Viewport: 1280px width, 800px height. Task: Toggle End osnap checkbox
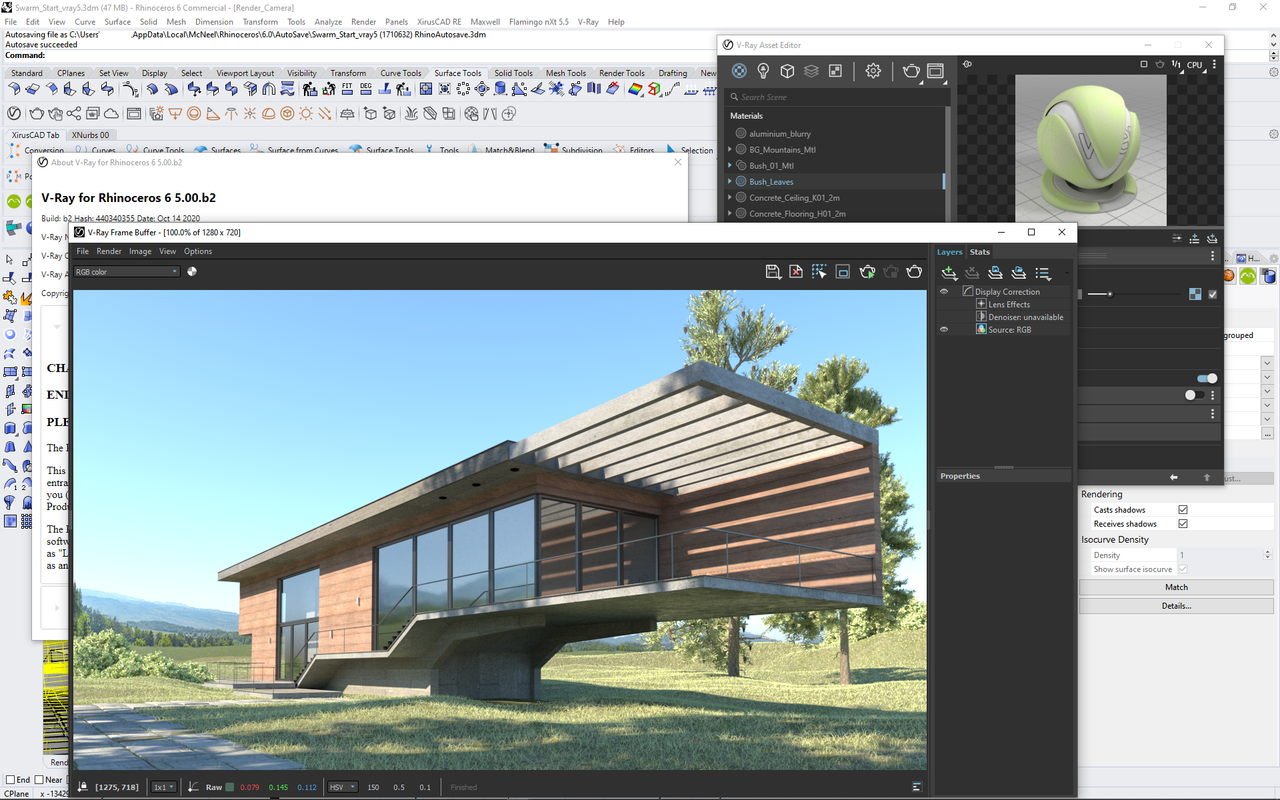click(10, 780)
